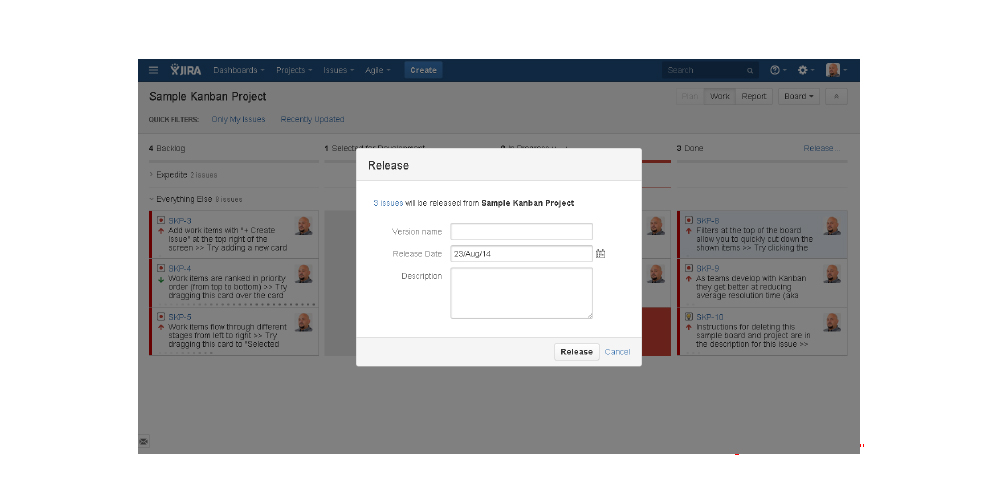Open the Dashboards dropdown menu
The width and height of the screenshot is (1000, 503).
[x=238, y=70]
